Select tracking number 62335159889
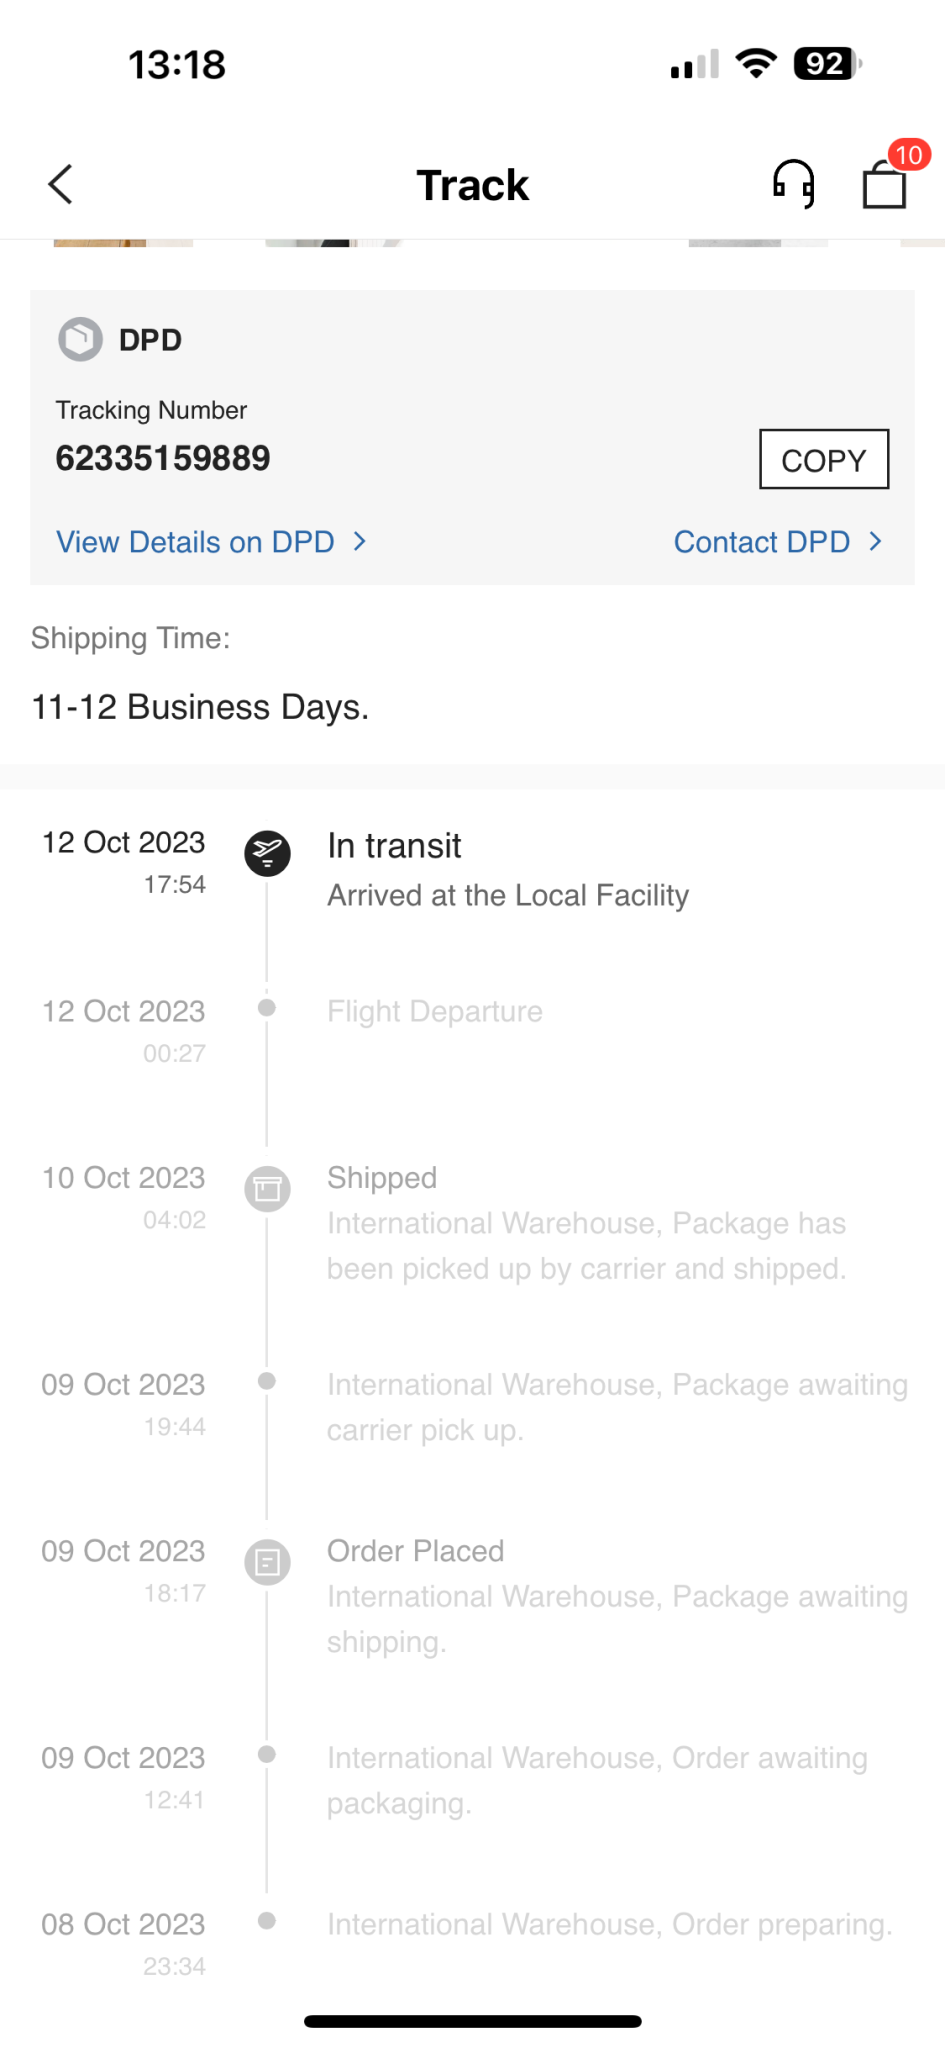Viewport: 945px width, 2048px height. click(163, 458)
